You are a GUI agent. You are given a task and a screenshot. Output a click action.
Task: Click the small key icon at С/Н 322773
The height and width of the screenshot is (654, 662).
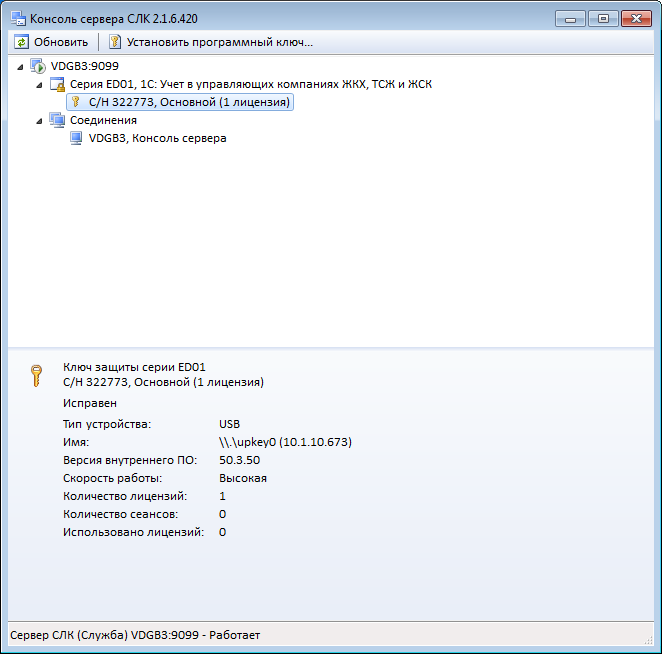[76, 102]
